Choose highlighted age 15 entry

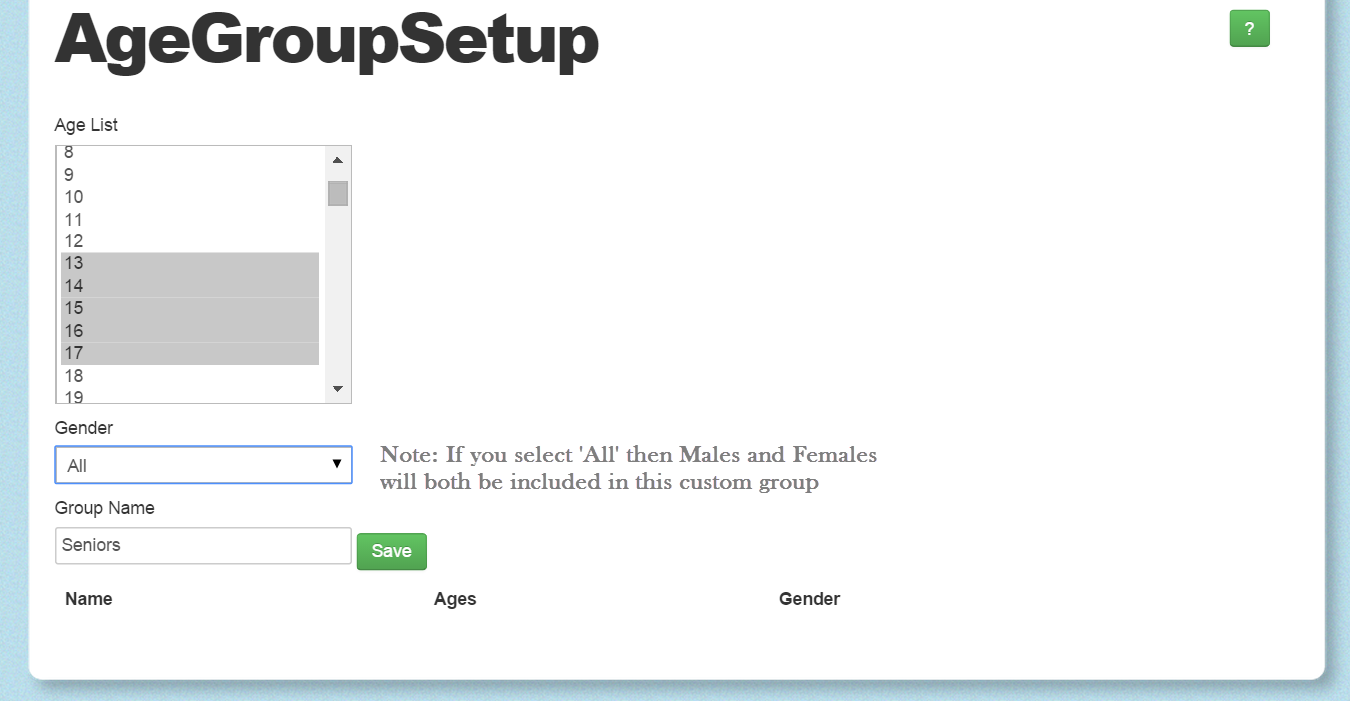coord(189,309)
